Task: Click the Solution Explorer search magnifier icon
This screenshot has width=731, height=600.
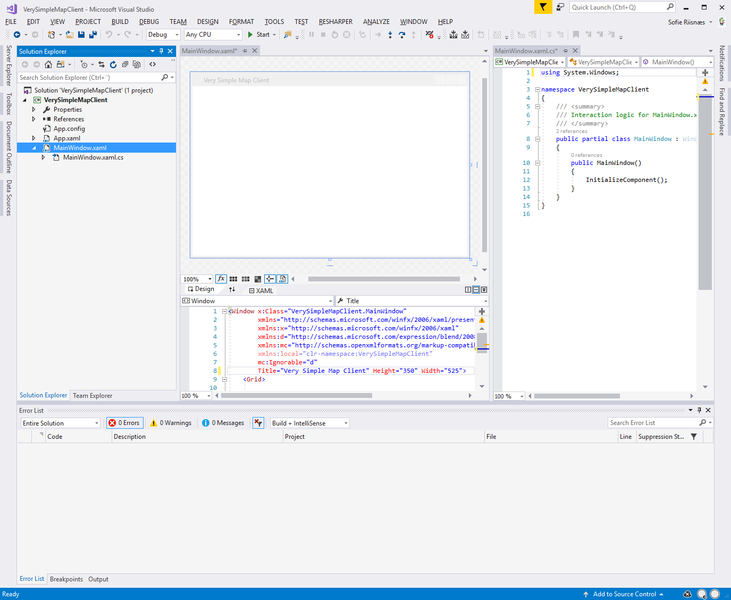Action: (165, 77)
